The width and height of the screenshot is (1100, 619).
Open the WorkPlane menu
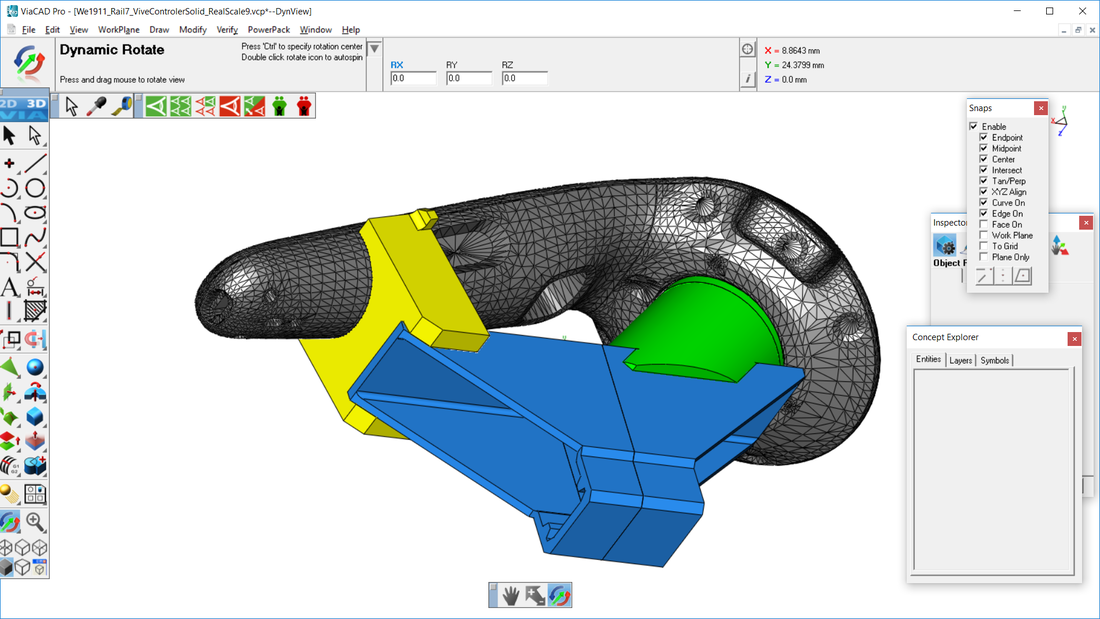119,30
